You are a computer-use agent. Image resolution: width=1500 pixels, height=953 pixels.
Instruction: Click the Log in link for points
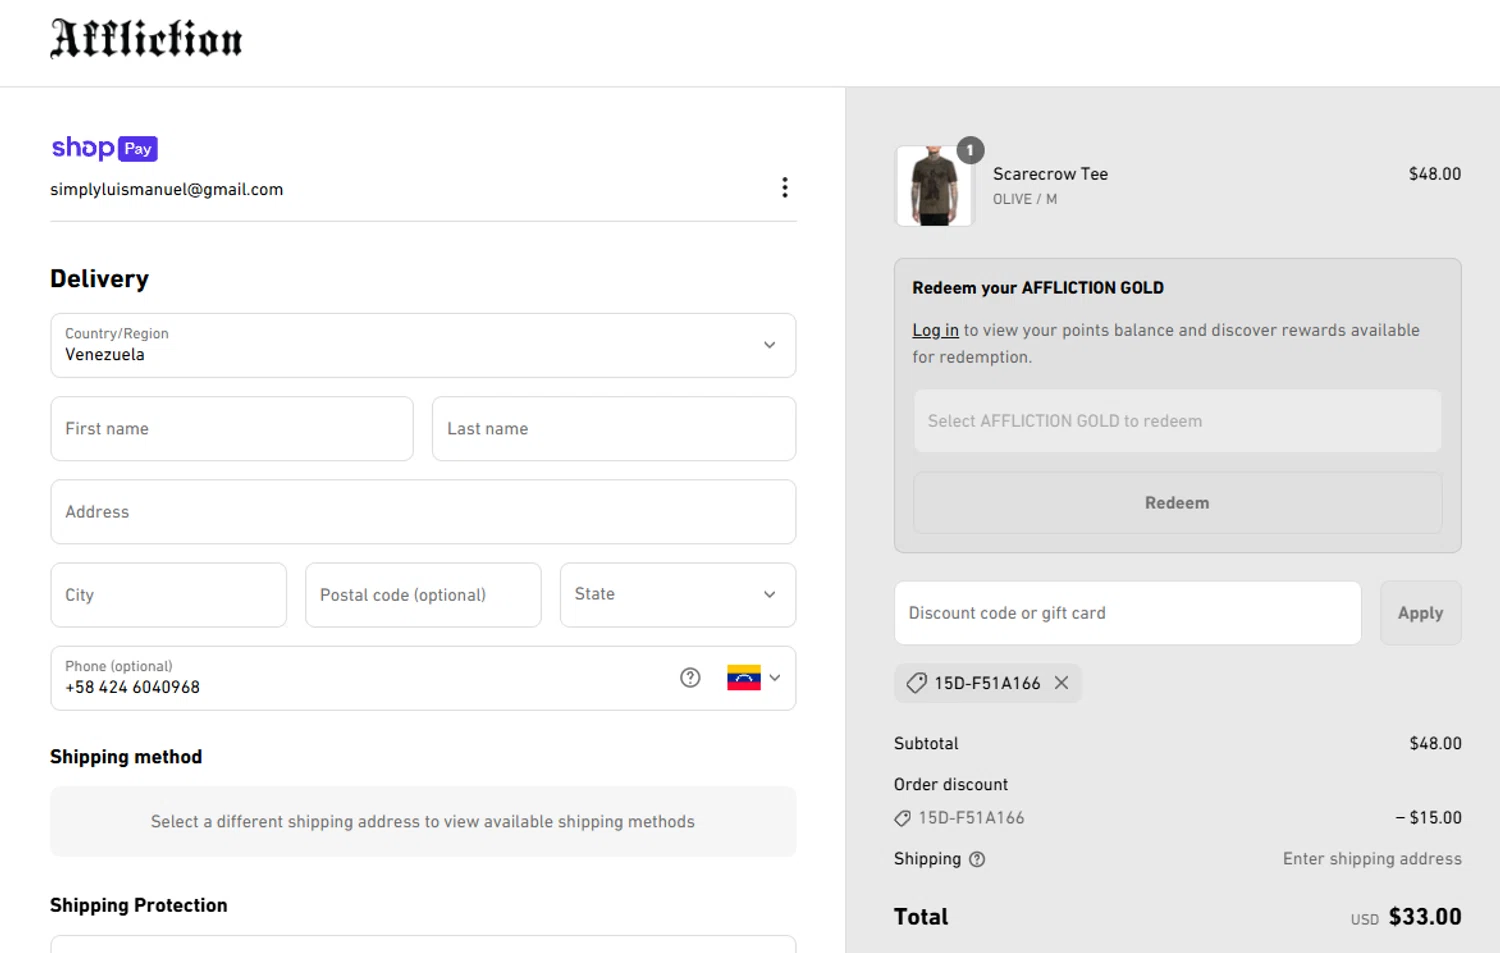click(x=935, y=330)
